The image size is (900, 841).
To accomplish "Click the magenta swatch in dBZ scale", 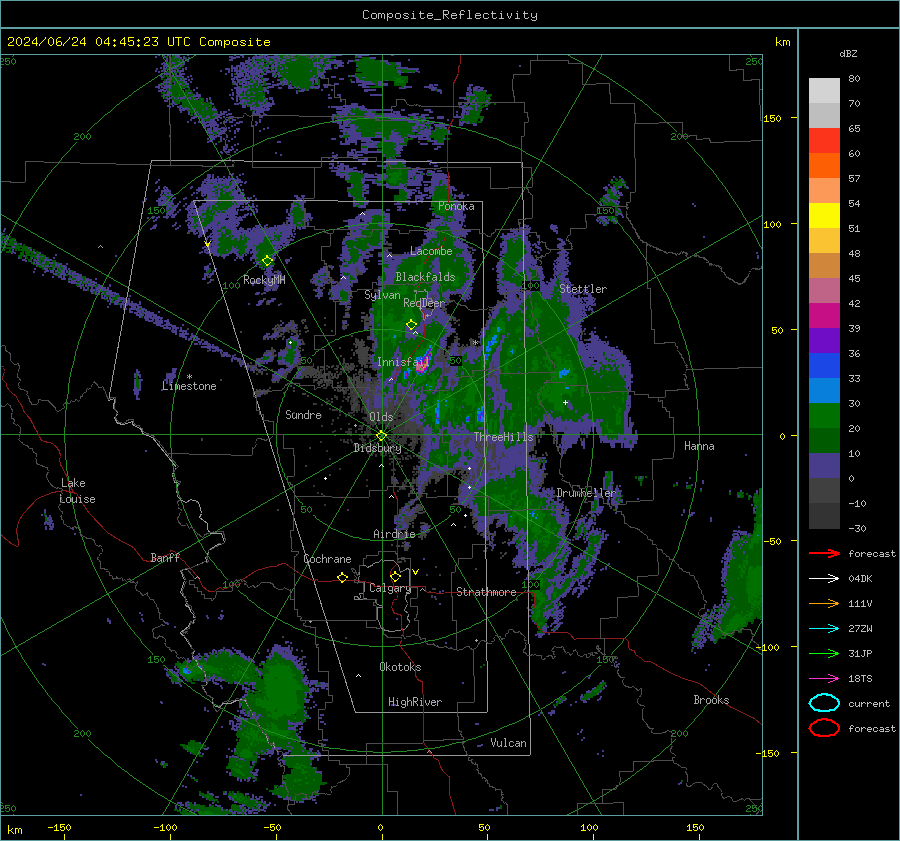I will (x=824, y=315).
